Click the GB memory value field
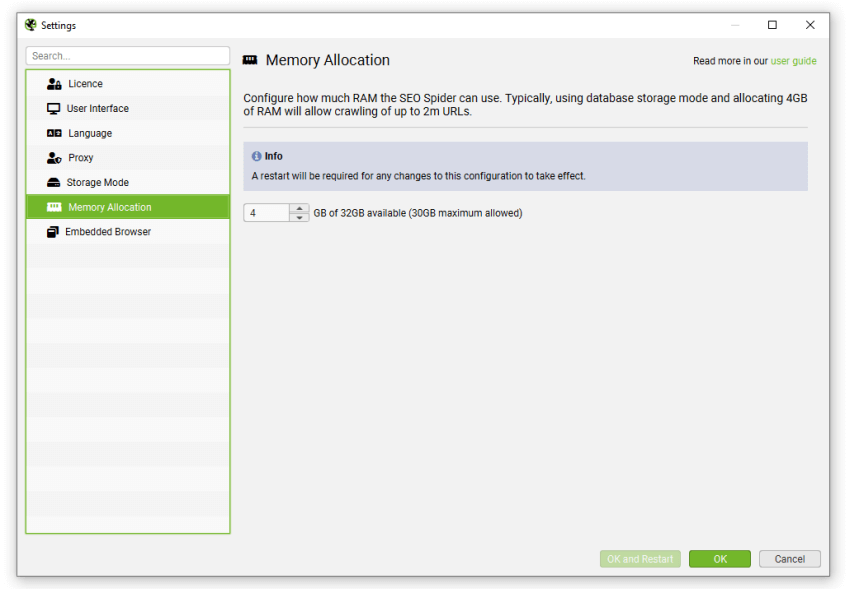This screenshot has height=589, width=850. click(267, 212)
